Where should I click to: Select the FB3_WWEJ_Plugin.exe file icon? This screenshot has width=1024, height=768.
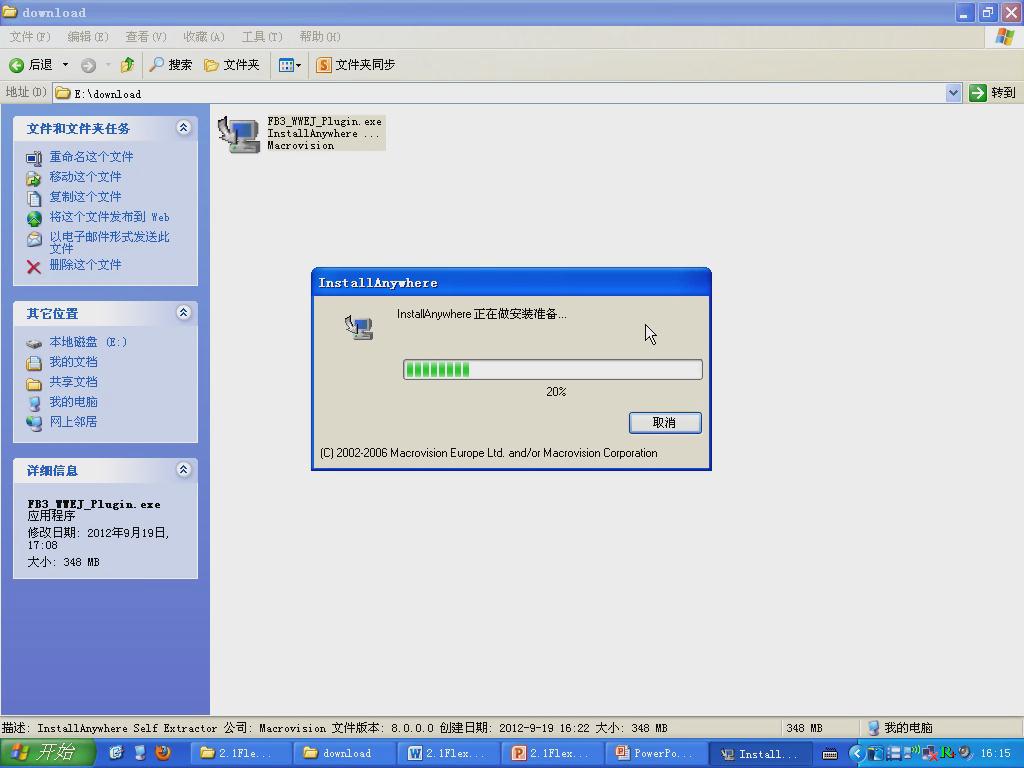(238, 134)
